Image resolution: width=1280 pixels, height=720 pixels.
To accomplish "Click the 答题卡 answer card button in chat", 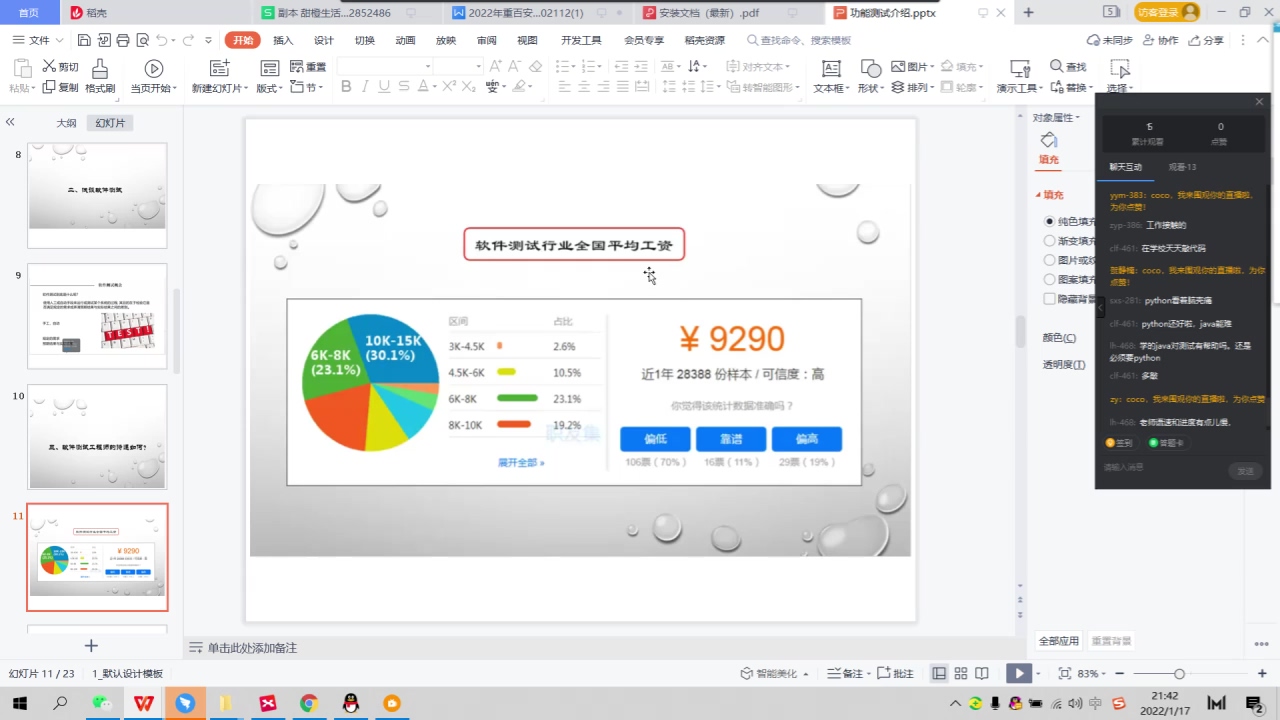I will click(1165, 442).
